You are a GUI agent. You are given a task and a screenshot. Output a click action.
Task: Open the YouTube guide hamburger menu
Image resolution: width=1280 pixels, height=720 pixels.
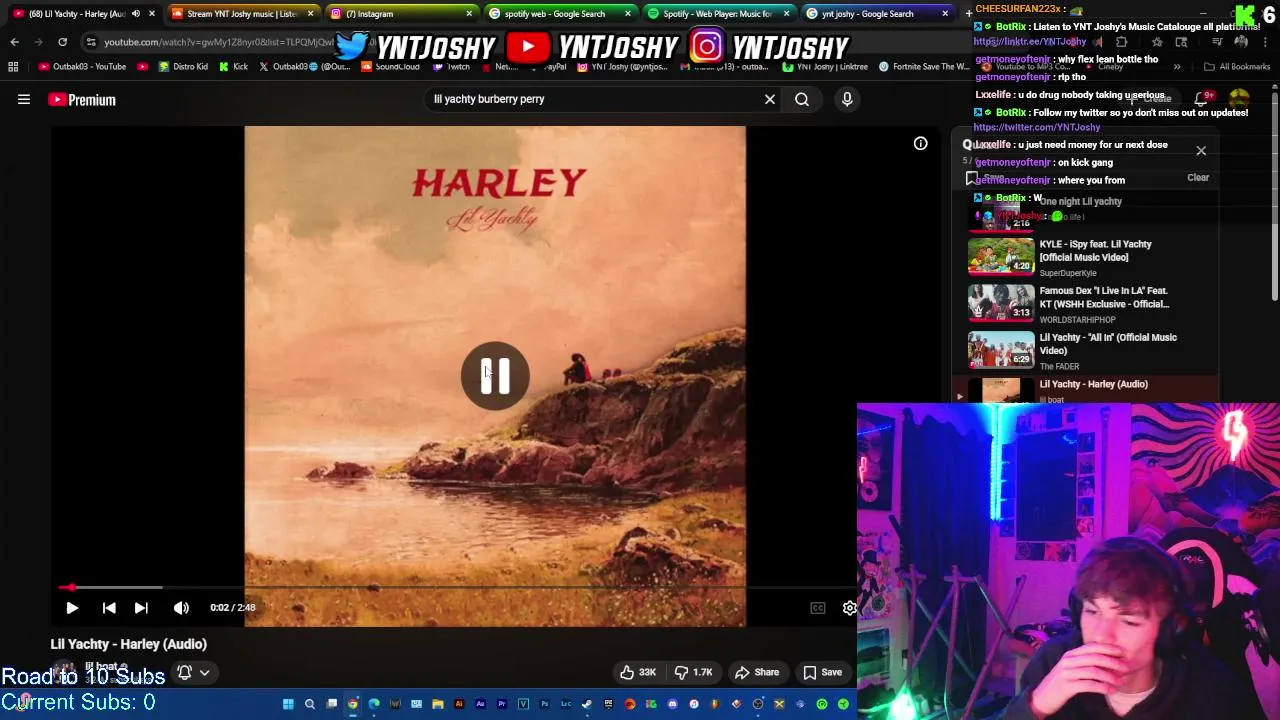(24, 99)
